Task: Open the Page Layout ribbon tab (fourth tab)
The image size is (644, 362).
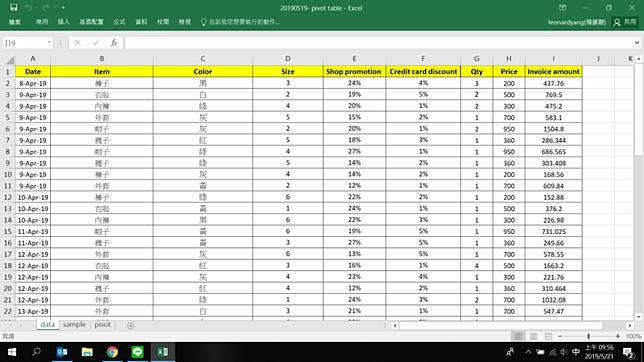Action: (91, 22)
